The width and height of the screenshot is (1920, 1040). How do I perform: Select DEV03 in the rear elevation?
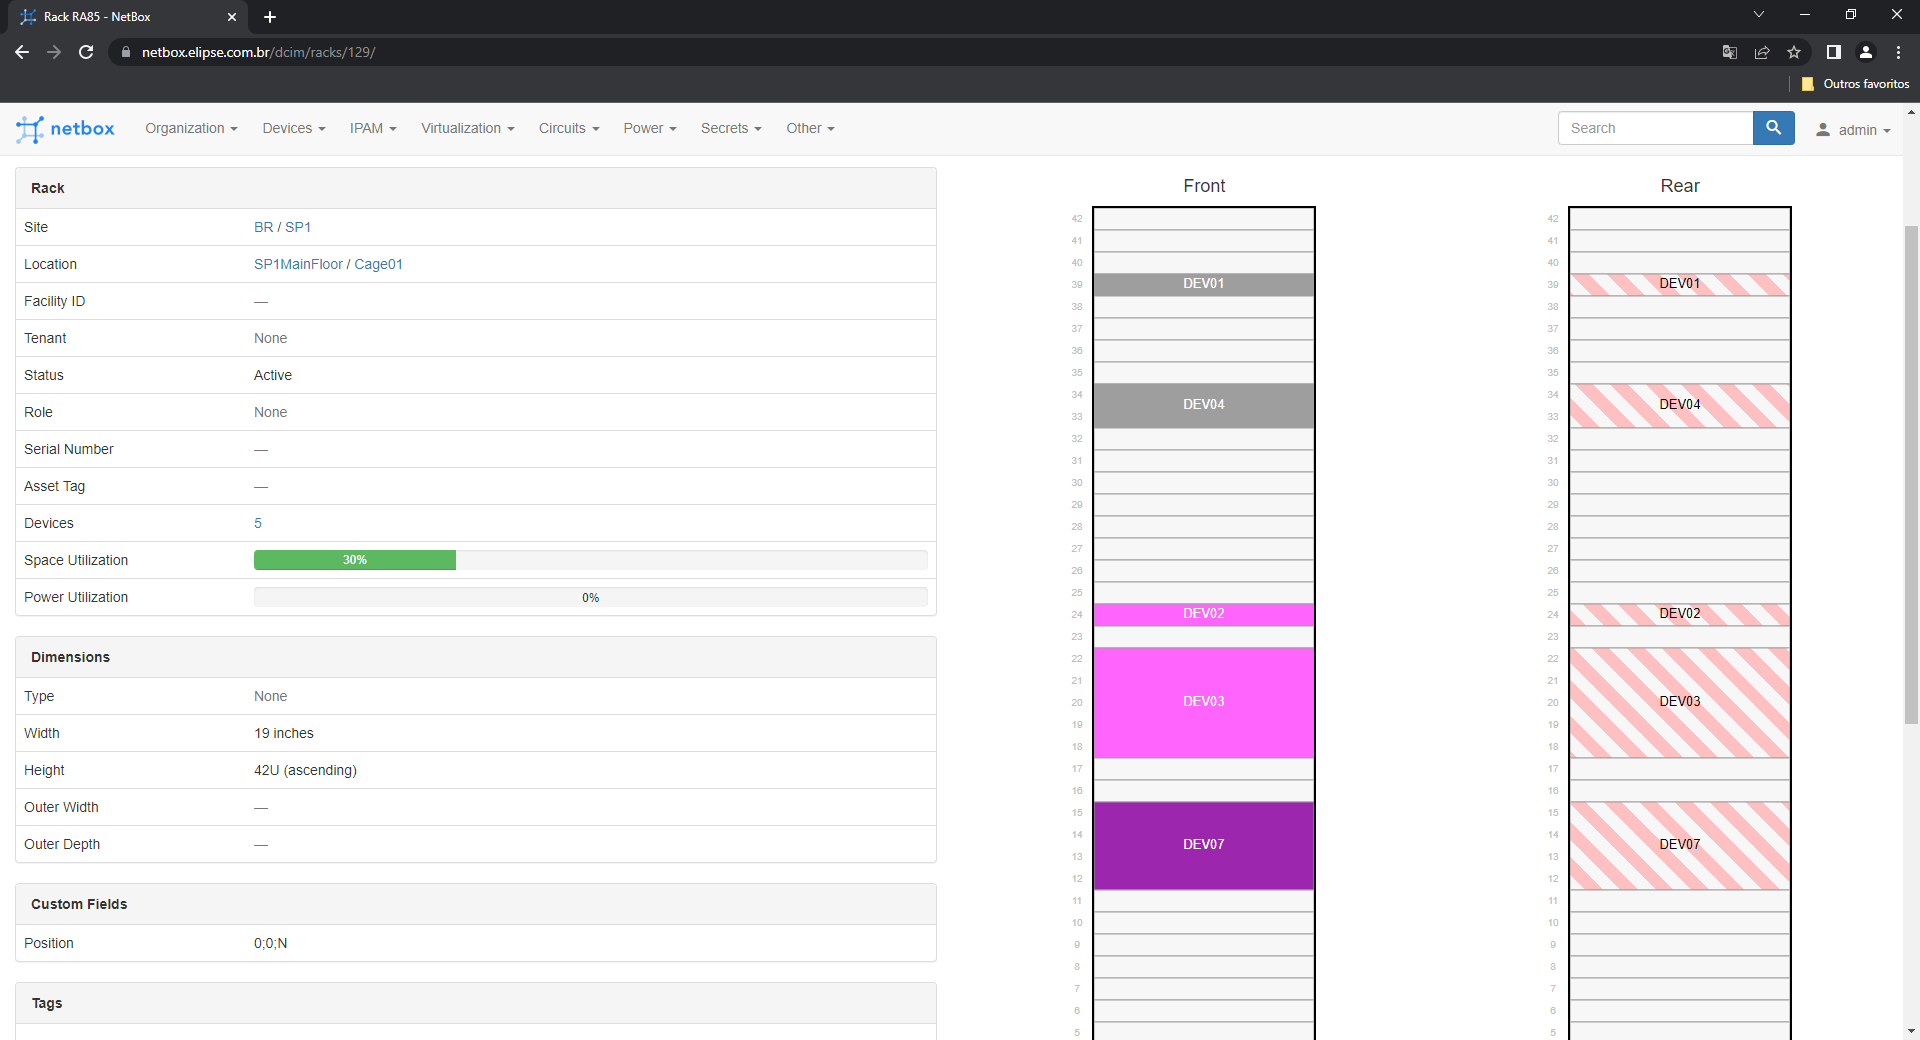[x=1680, y=702]
